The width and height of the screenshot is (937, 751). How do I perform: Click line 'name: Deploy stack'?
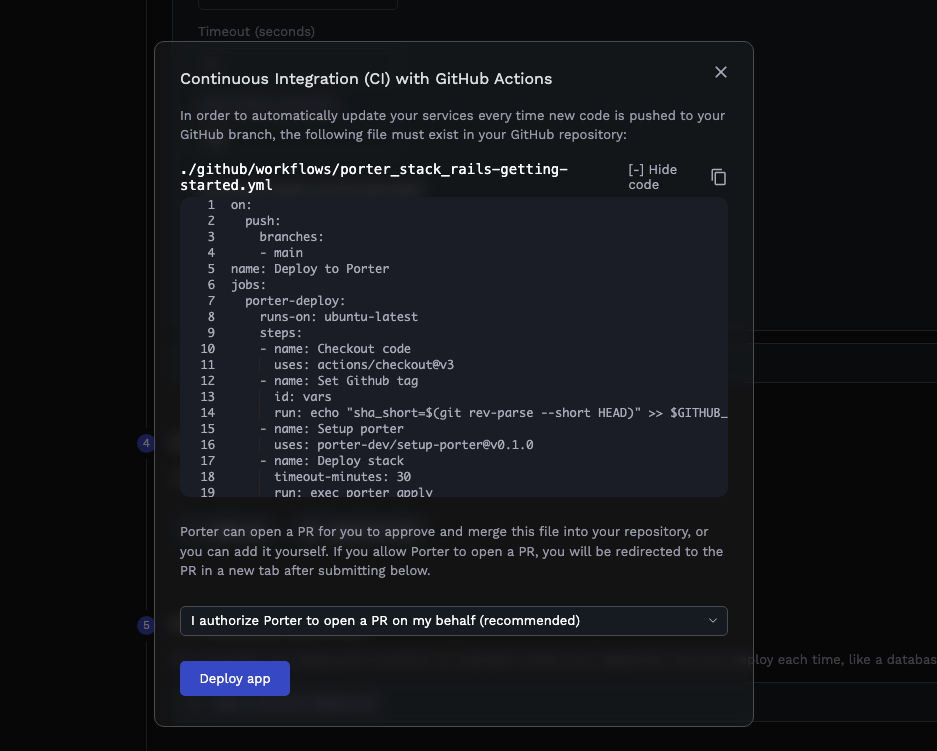tap(332, 461)
